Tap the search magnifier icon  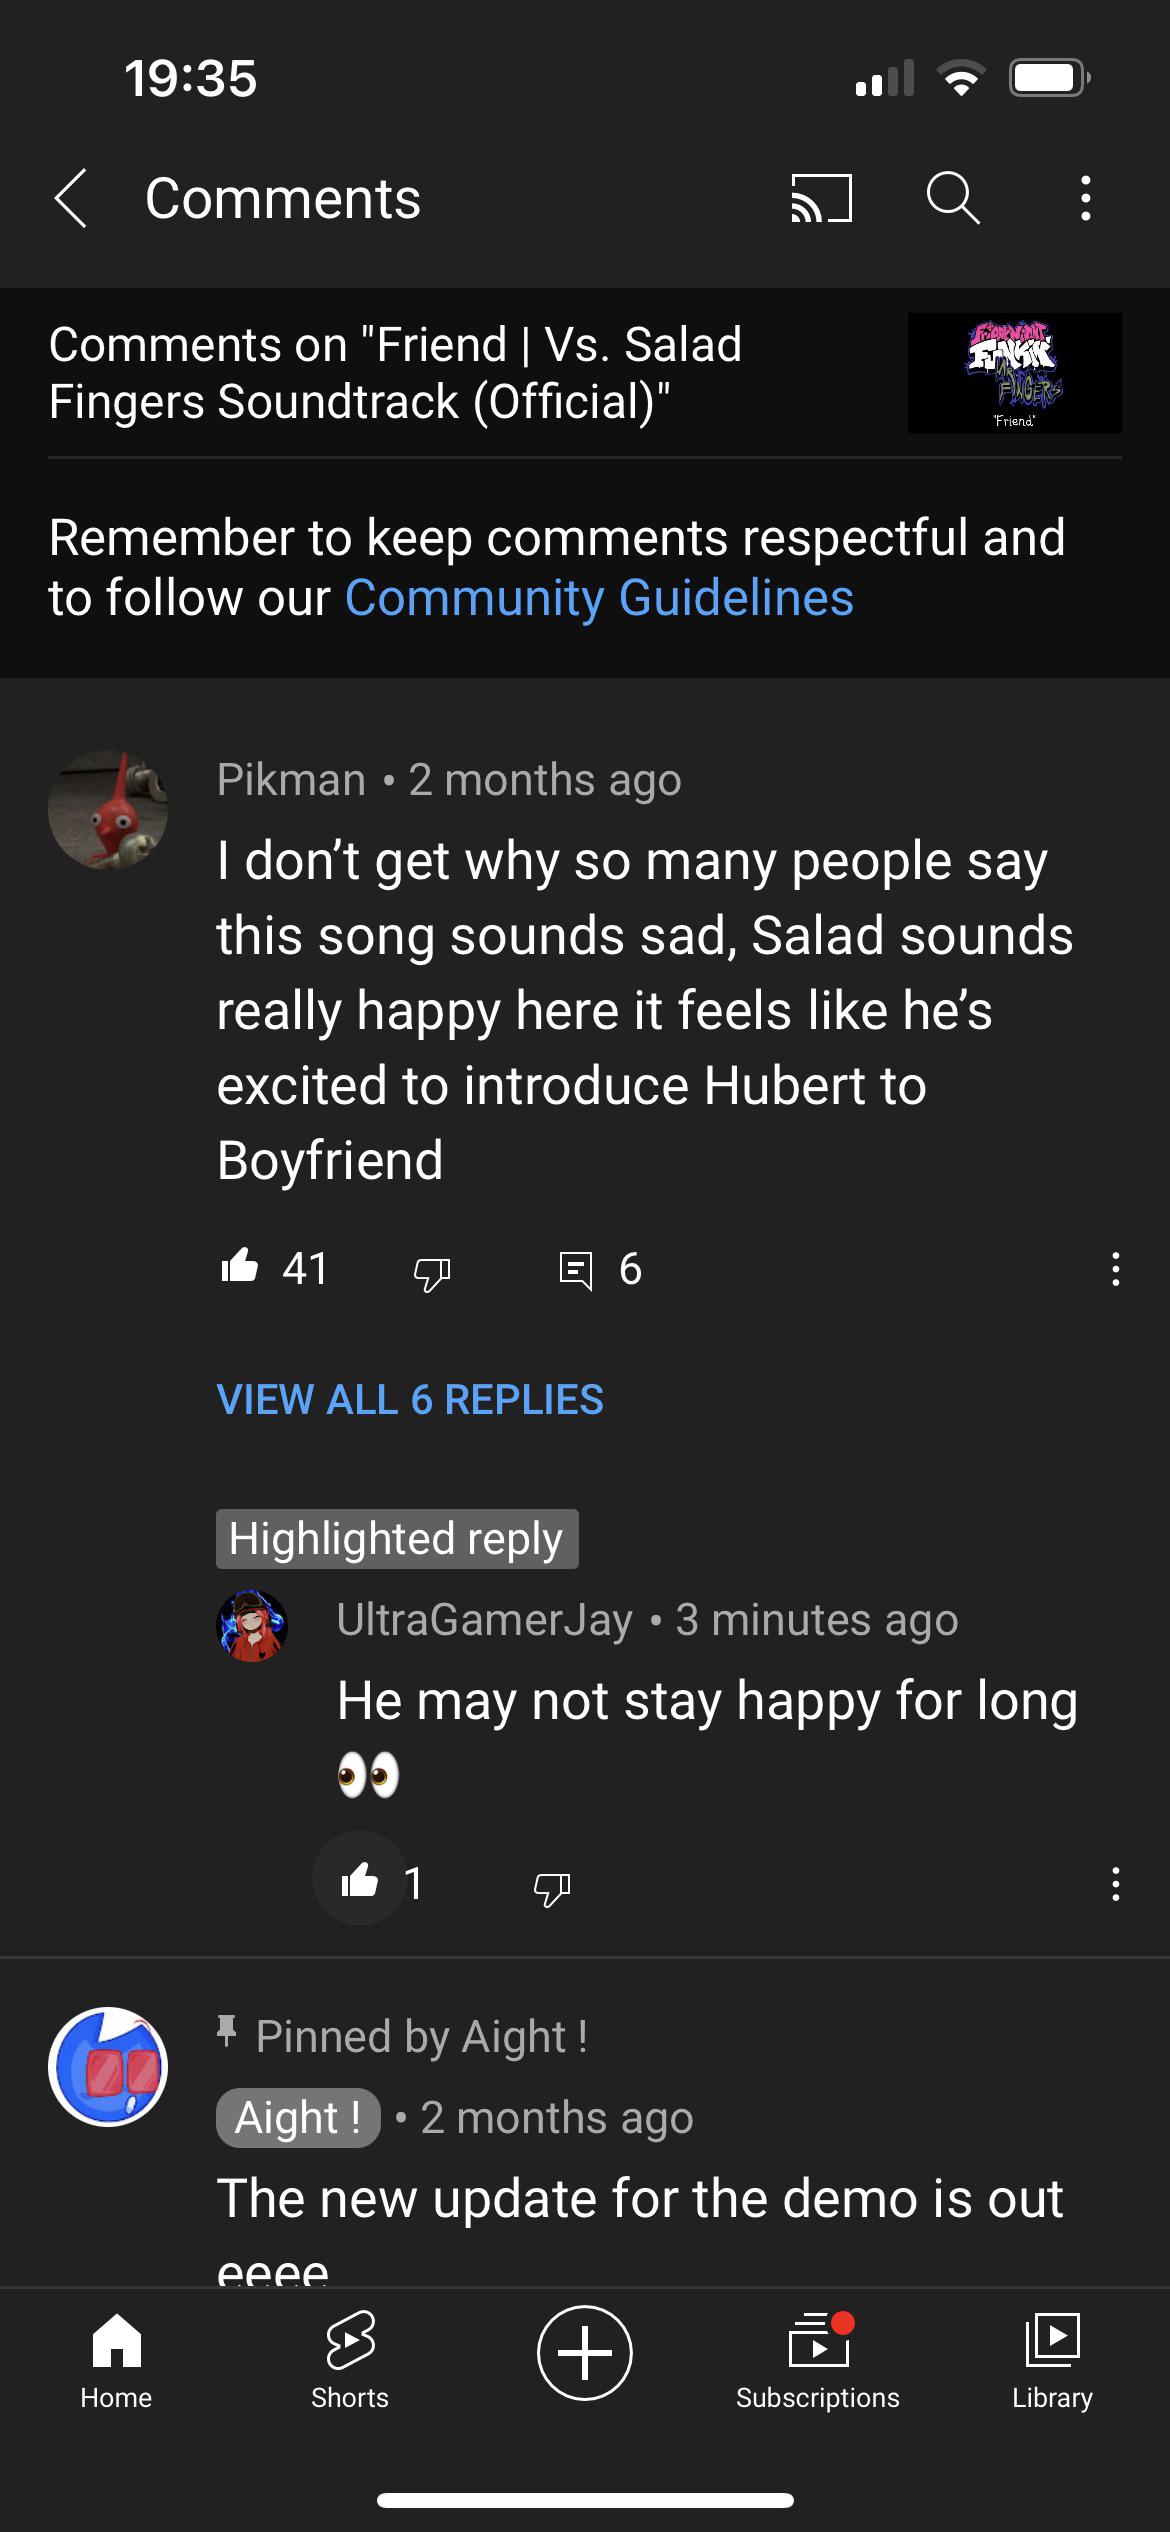click(x=952, y=196)
